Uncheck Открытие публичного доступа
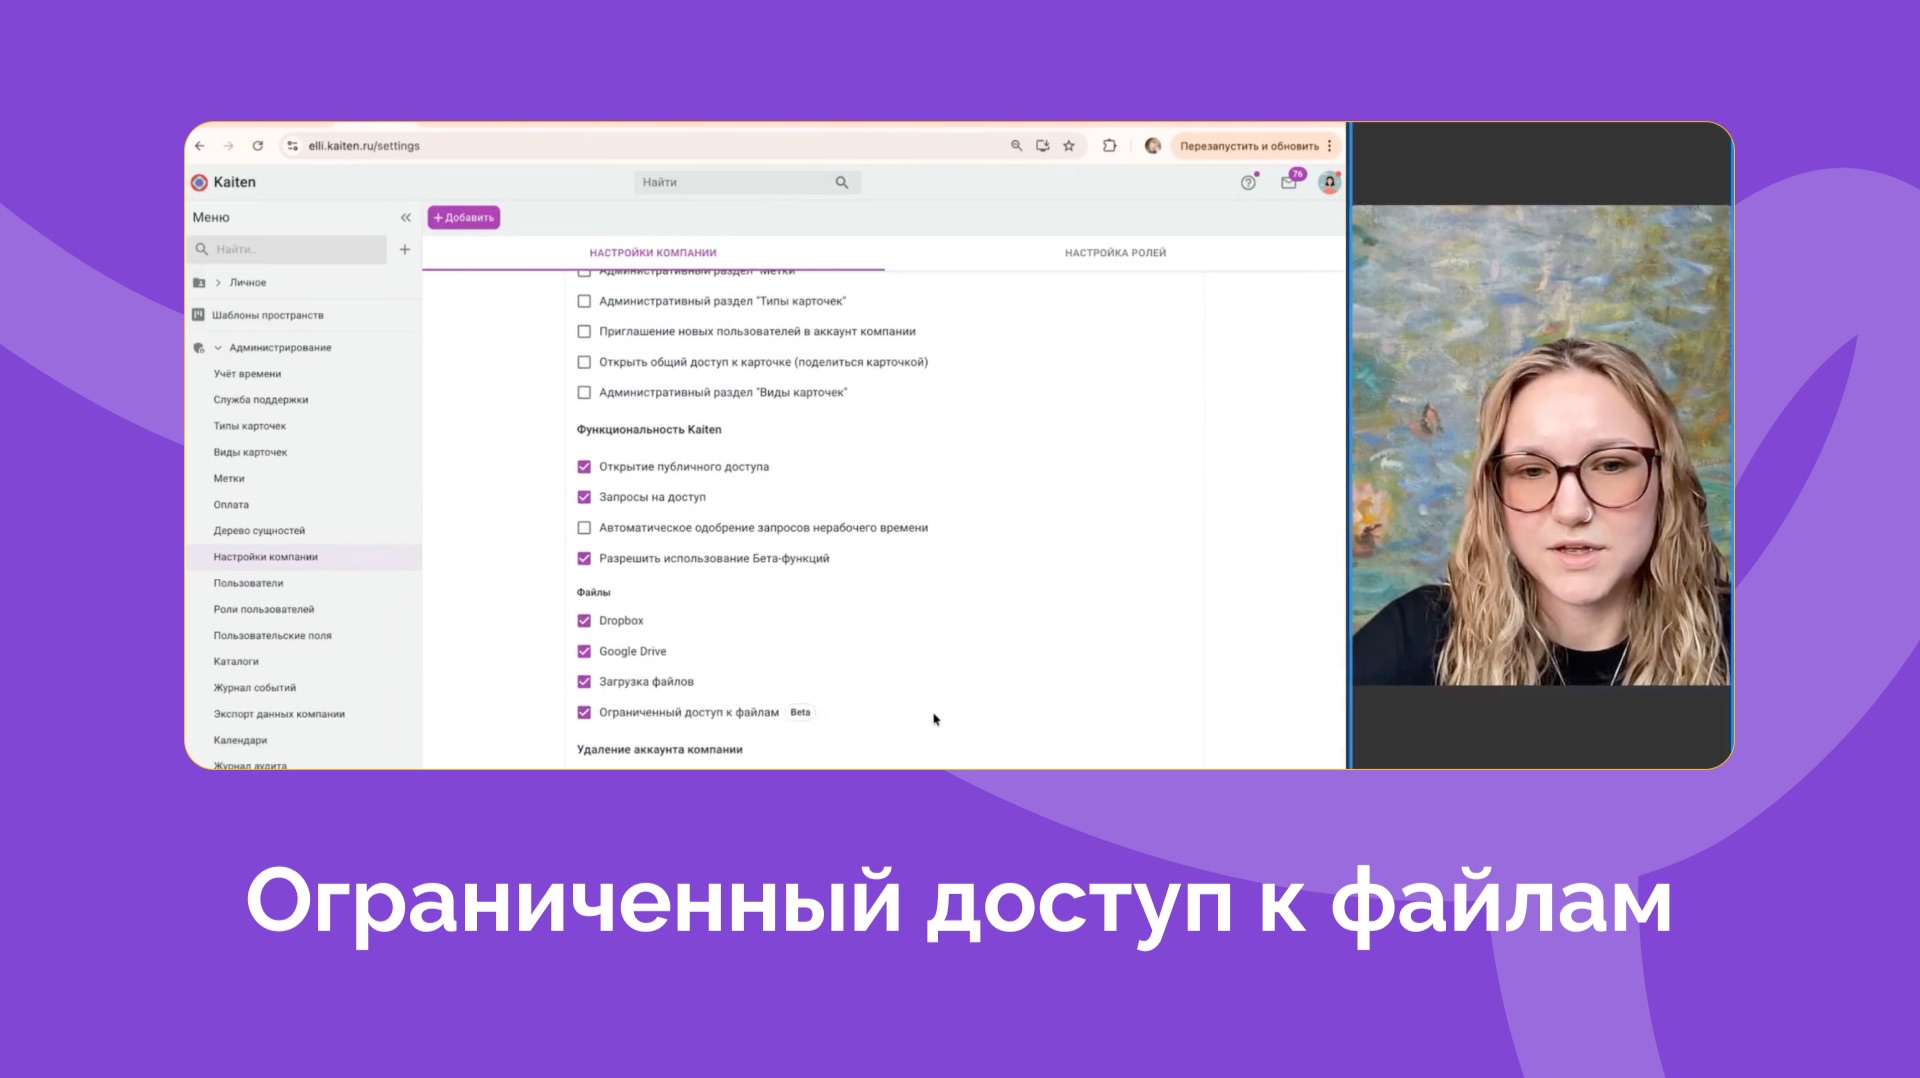1920x1078 pixels. tap(584, 467)
